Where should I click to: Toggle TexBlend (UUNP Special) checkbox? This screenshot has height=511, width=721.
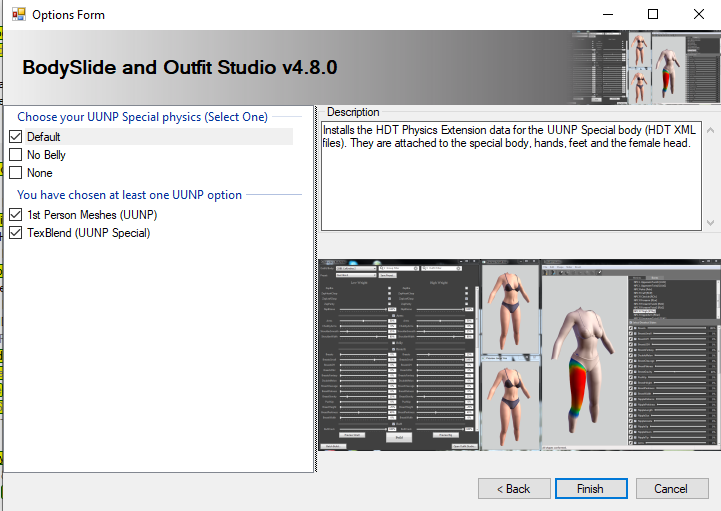16,233
